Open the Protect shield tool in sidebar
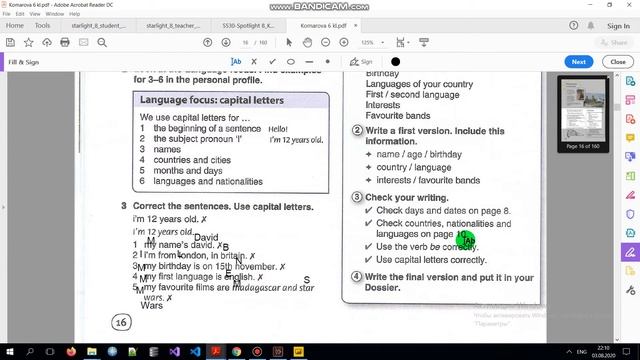The height and width of the screenshot is (360, 640). tap(630, 214)
